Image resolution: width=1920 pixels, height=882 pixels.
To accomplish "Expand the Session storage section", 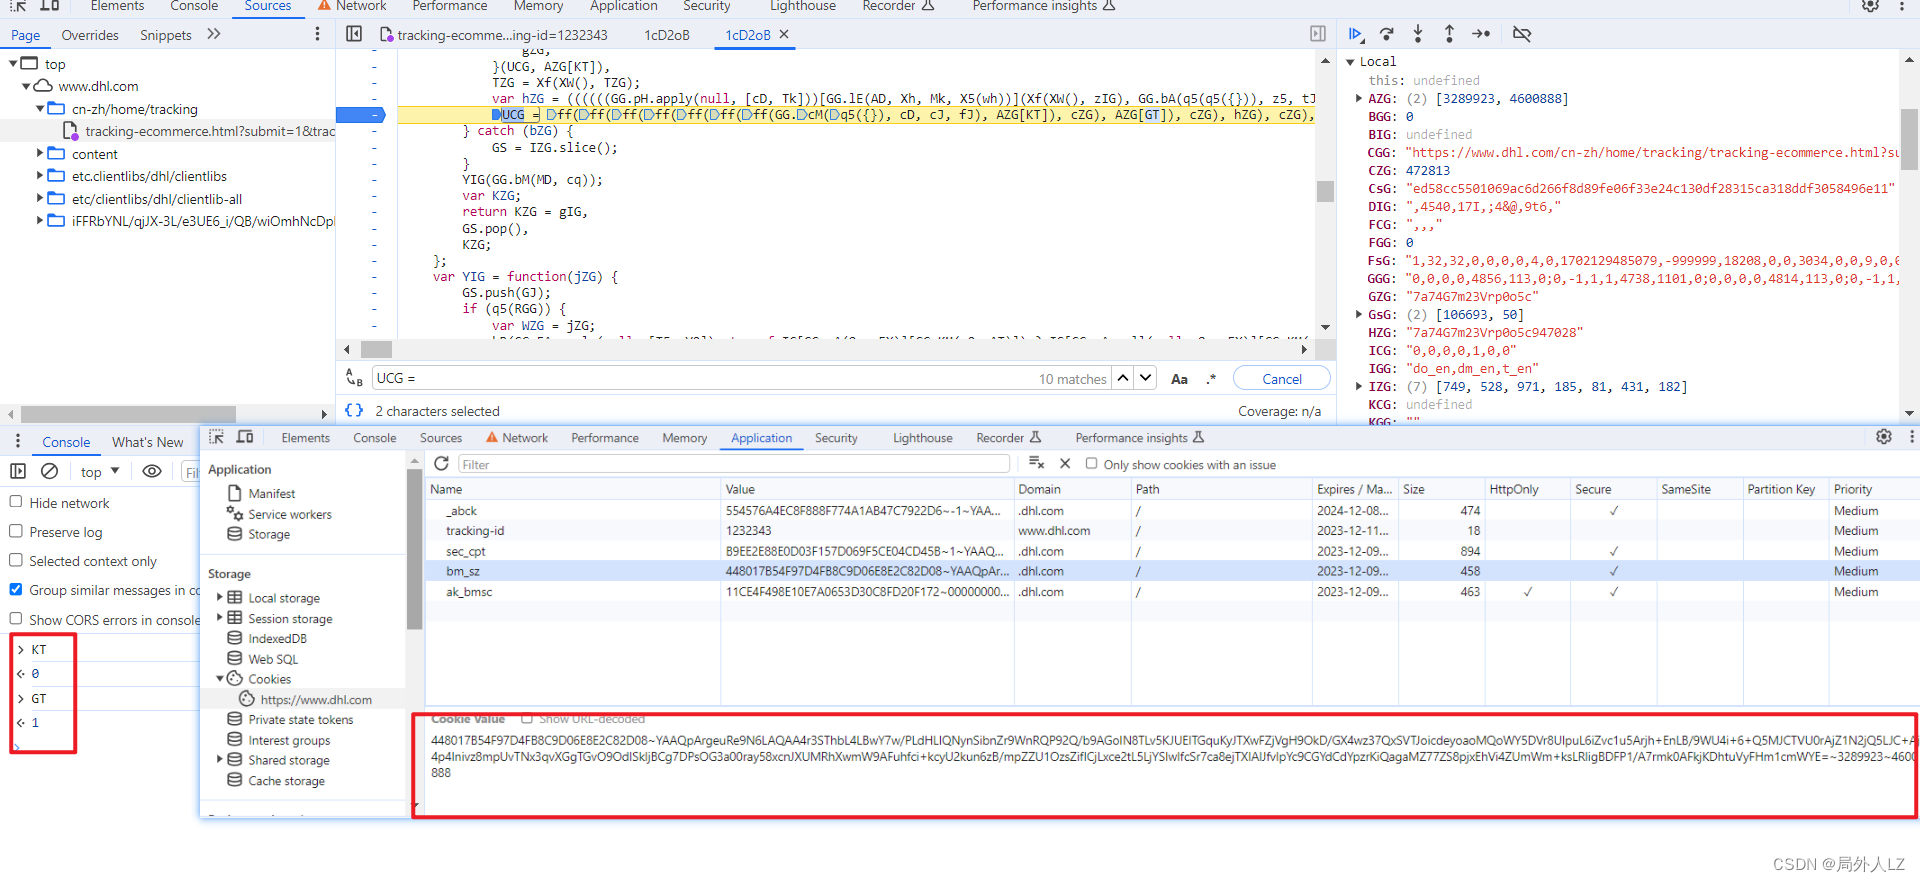I will pos(220,617).
